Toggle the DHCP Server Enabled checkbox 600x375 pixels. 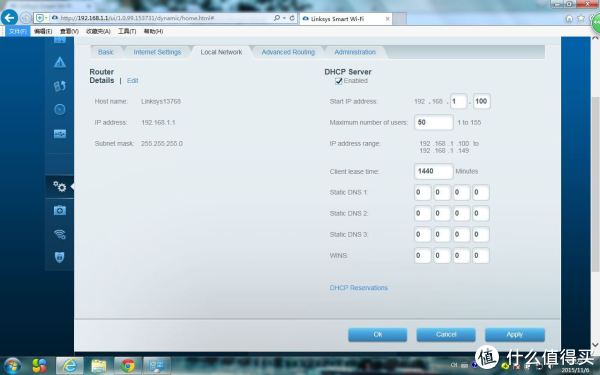click(339, 81)
